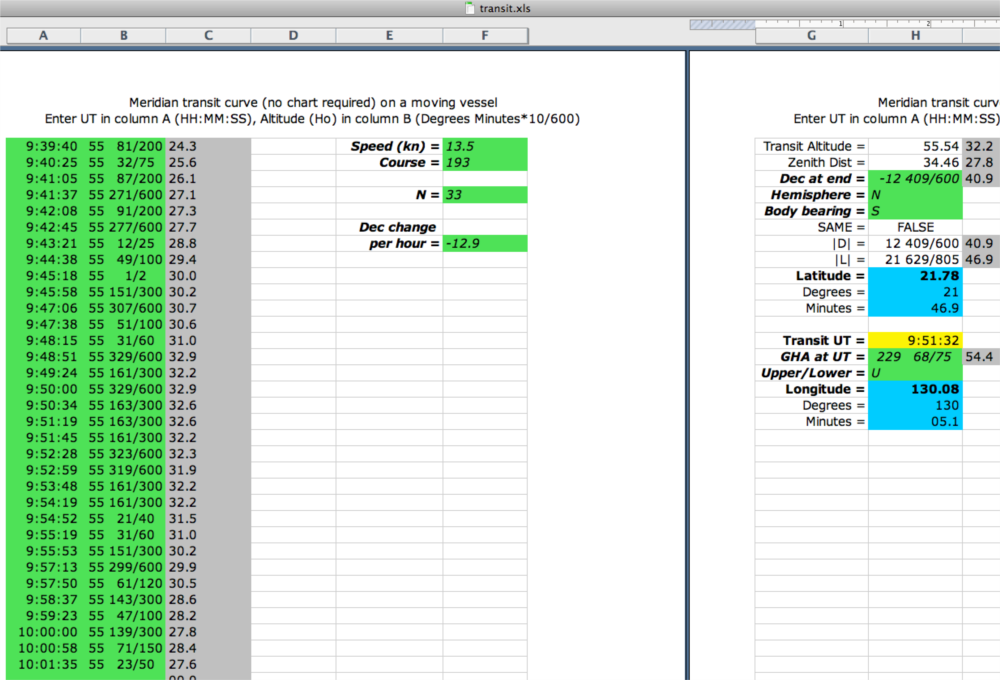Select the Speed (kn) value cell 13.5
1000x680 pixels.
point(484,146)
